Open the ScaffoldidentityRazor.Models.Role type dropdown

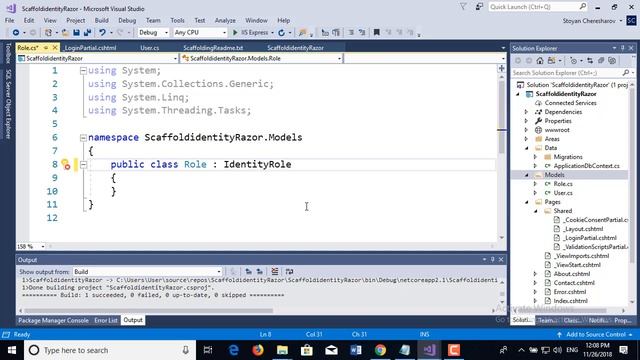tap(262, 58)
